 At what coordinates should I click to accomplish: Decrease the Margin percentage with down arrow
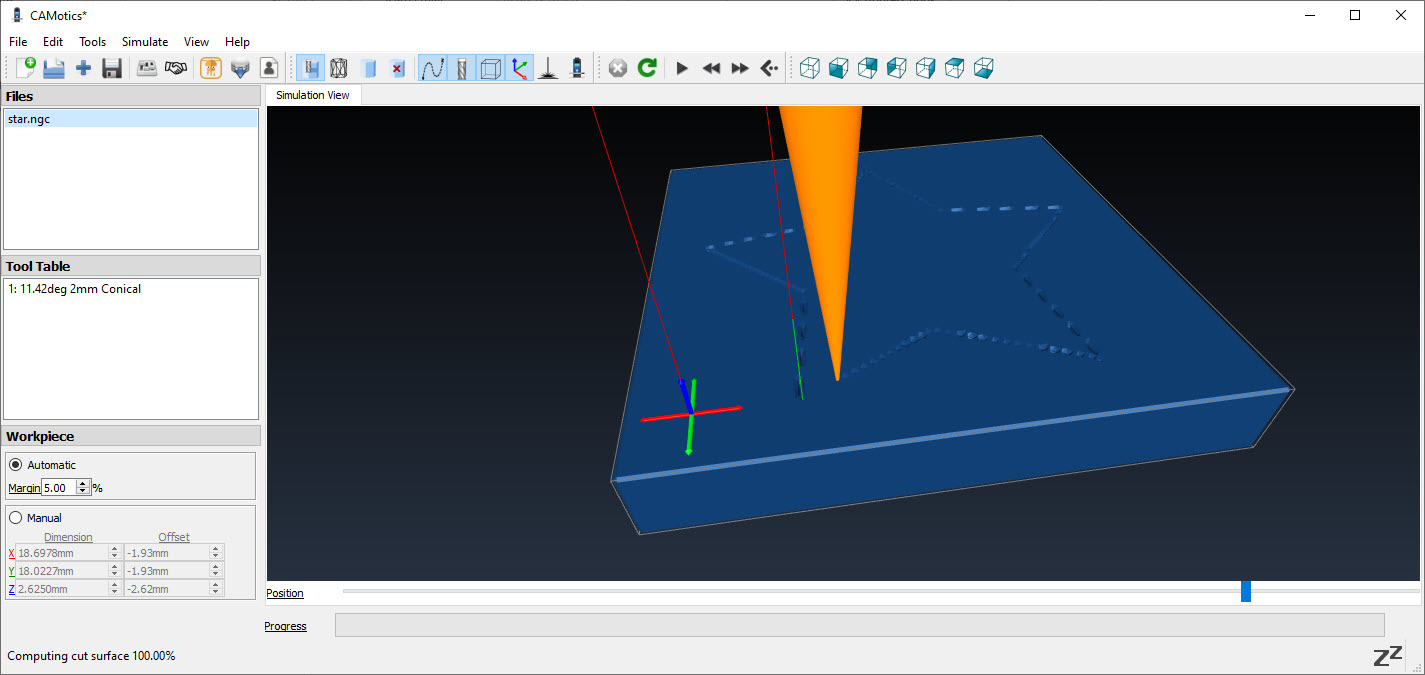[x=83, y=492]
